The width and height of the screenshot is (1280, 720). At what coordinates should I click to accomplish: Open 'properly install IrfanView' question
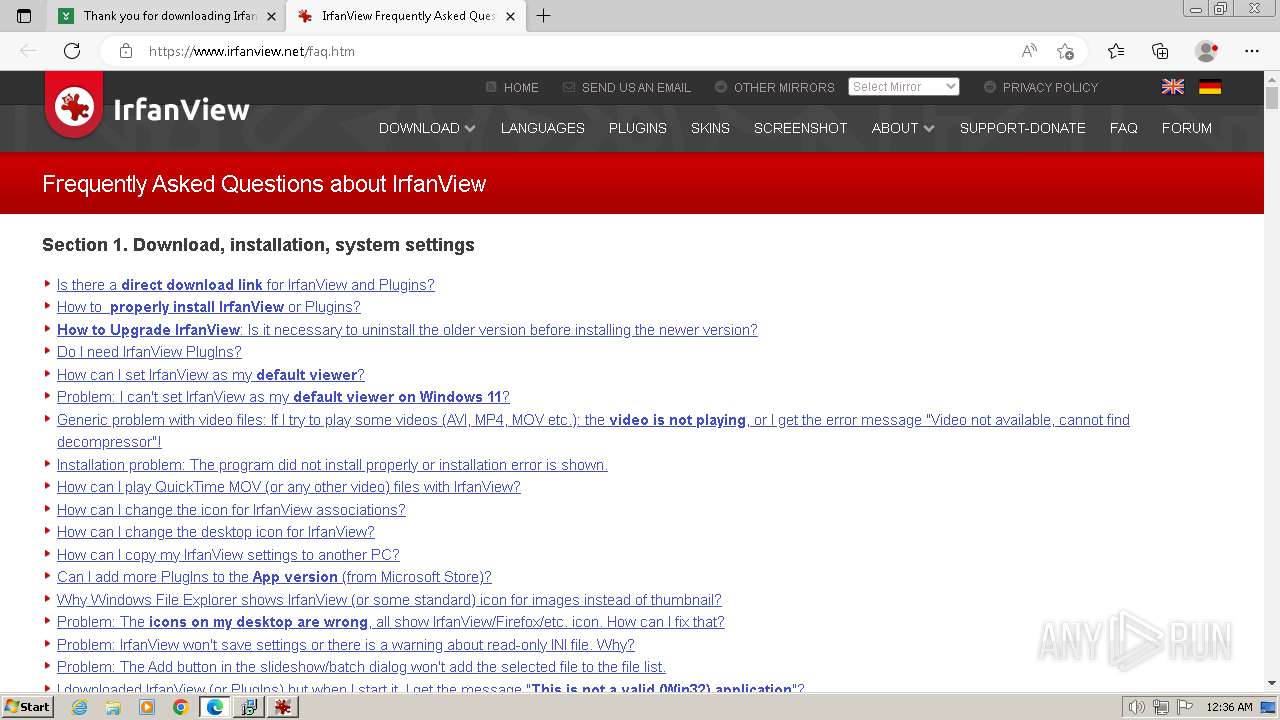208,307
